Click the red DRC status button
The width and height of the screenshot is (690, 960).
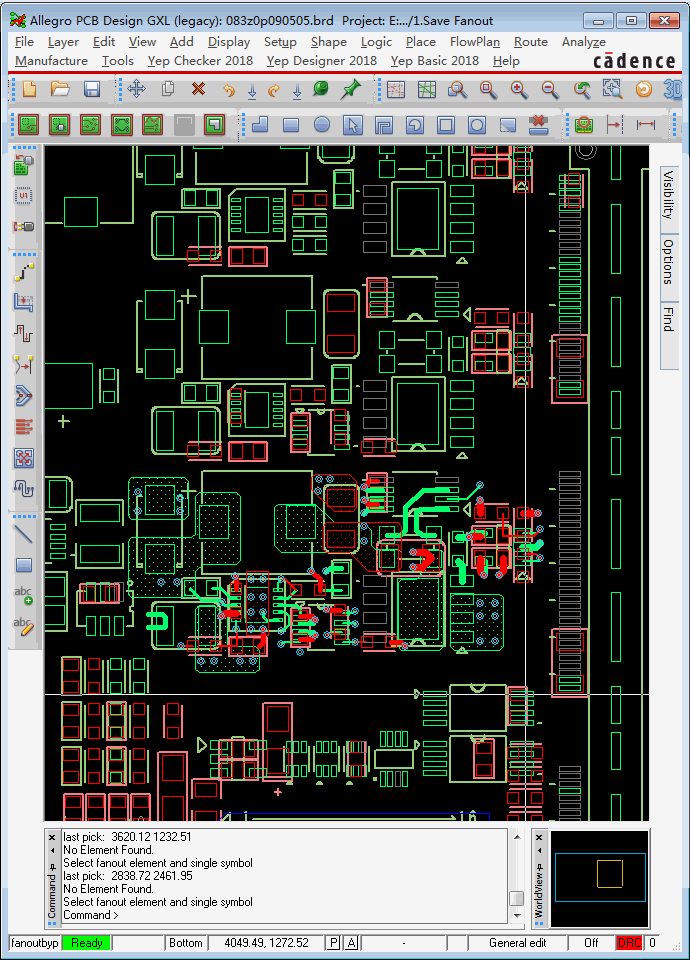629,943
